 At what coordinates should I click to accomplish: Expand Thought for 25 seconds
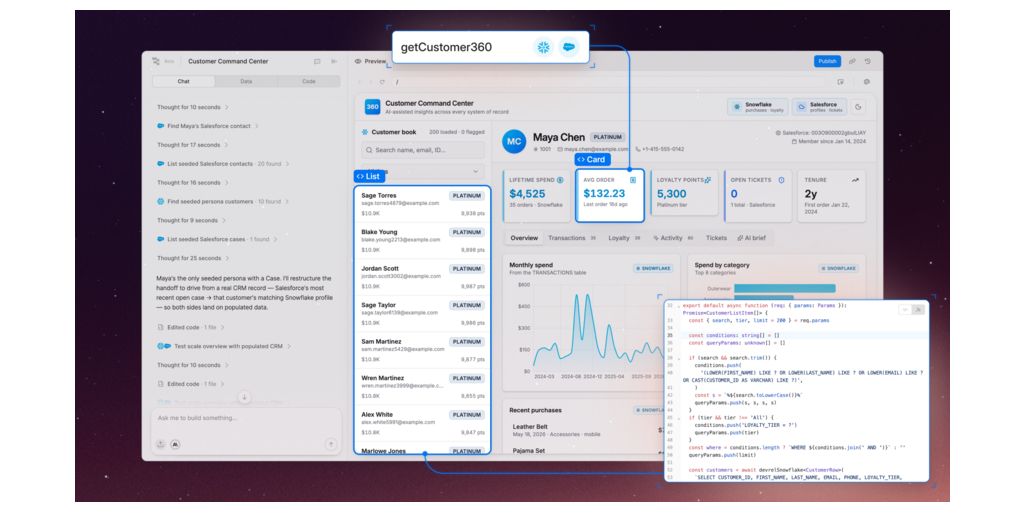[x=192, y=259]
